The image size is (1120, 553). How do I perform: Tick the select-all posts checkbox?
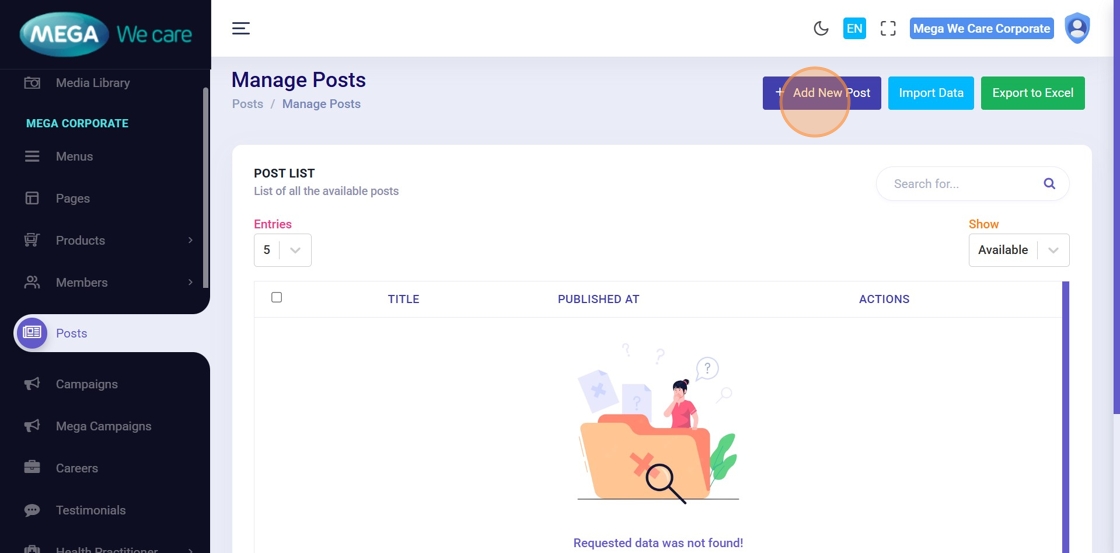click(x=277, y=297)
